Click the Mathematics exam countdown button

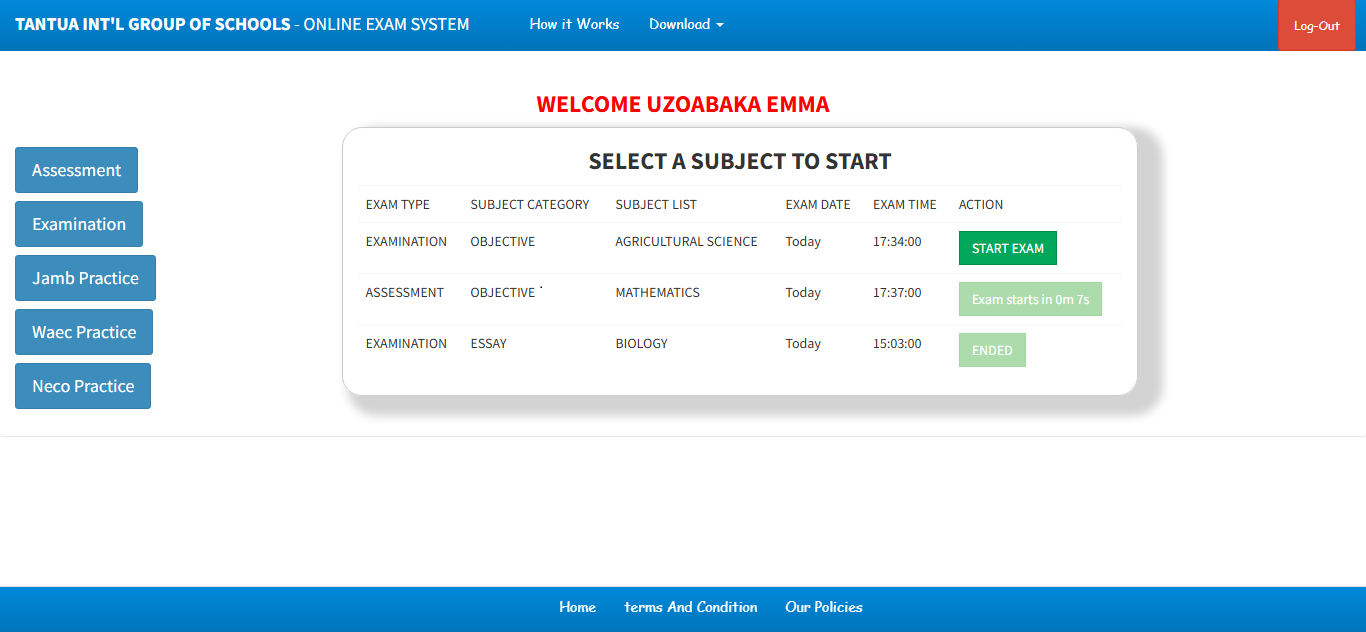click(x=1030, y=299)
